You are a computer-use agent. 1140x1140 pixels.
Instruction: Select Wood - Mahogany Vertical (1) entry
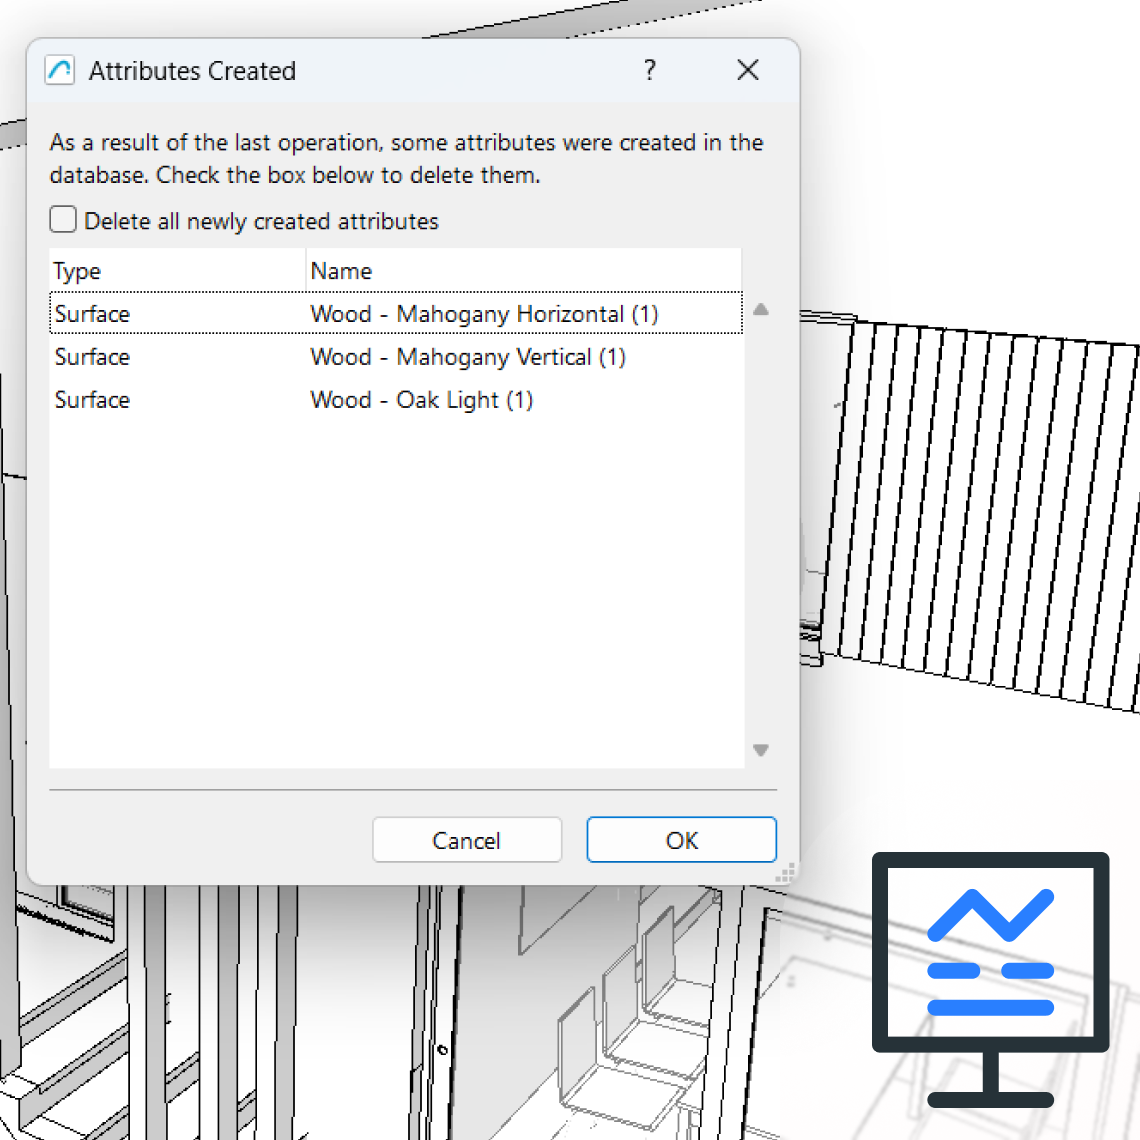(x=468, y=357)
